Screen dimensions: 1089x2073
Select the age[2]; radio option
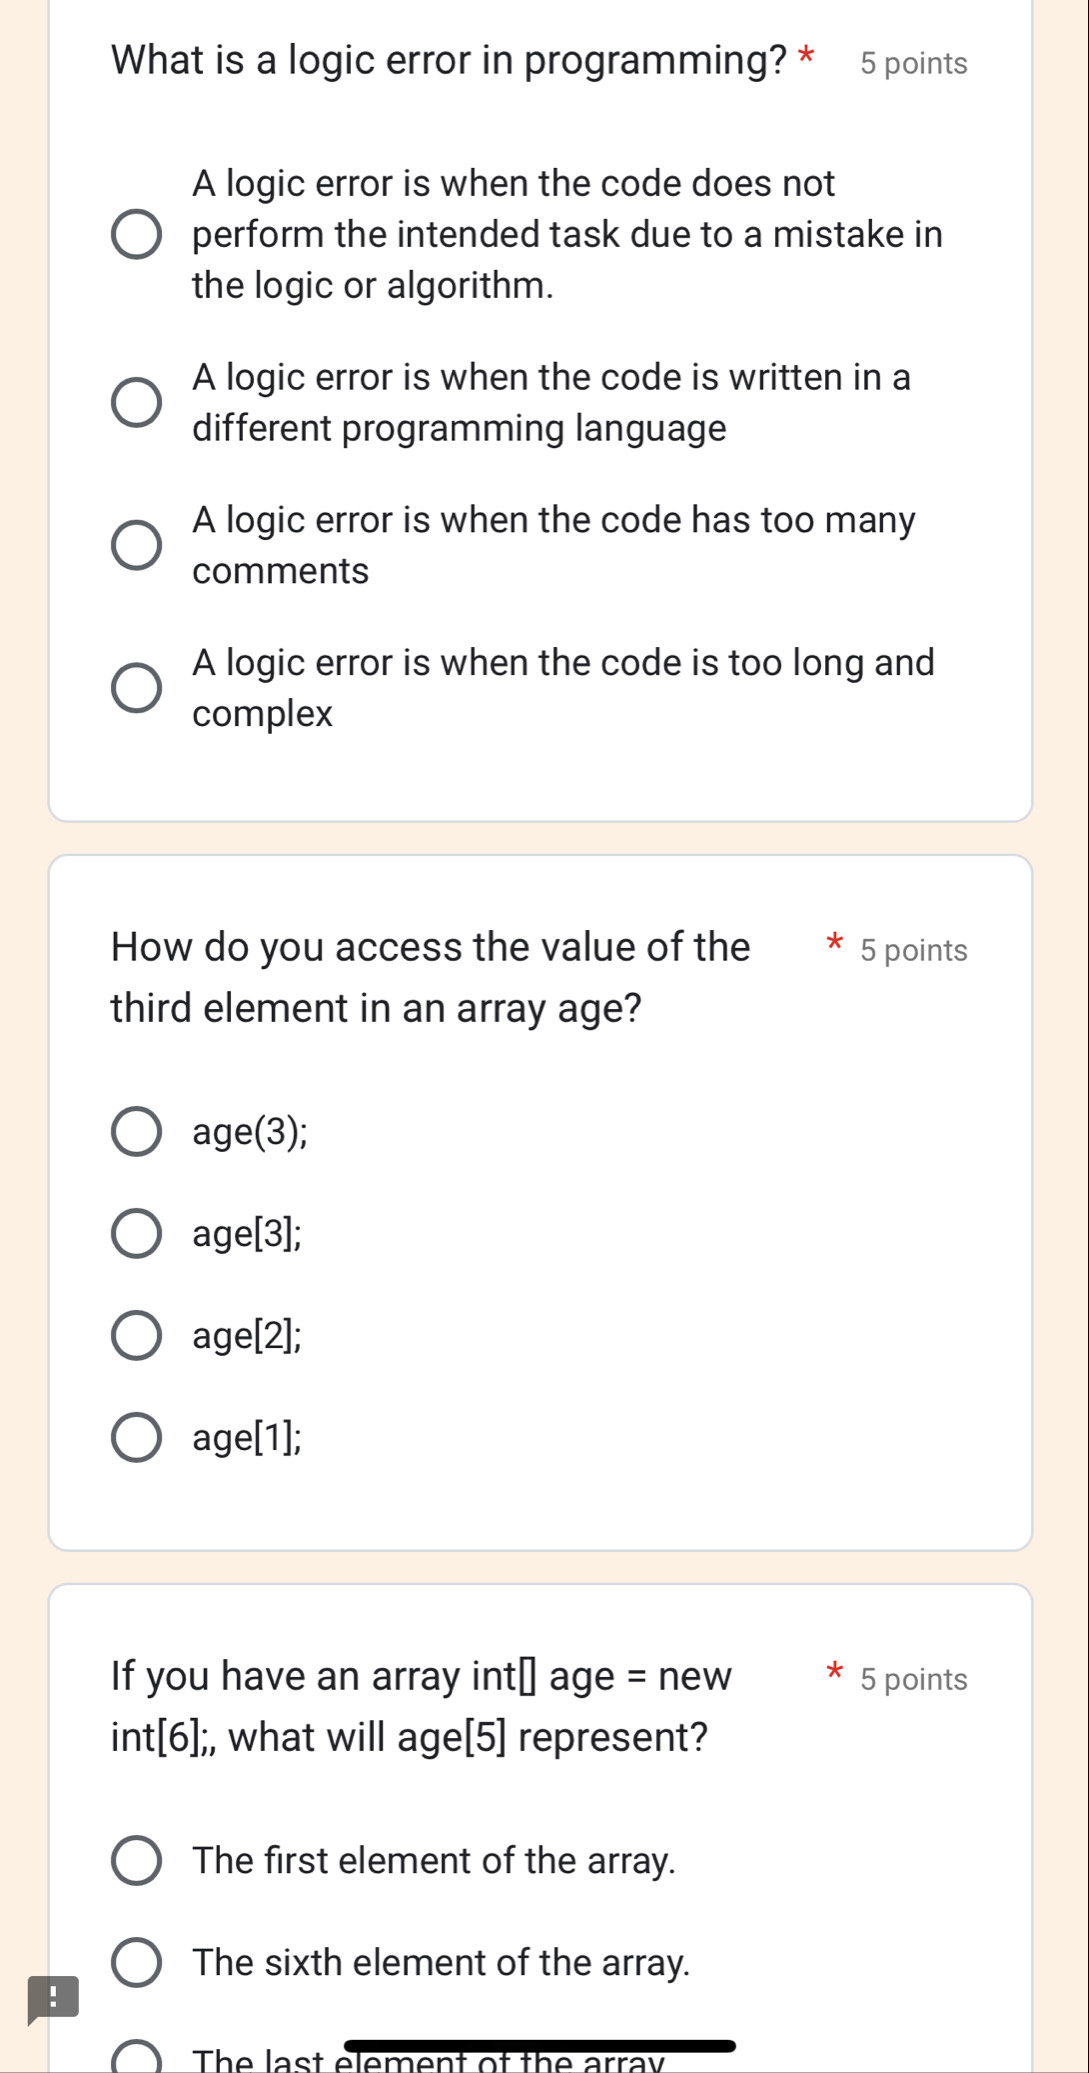coord(136,1336)
